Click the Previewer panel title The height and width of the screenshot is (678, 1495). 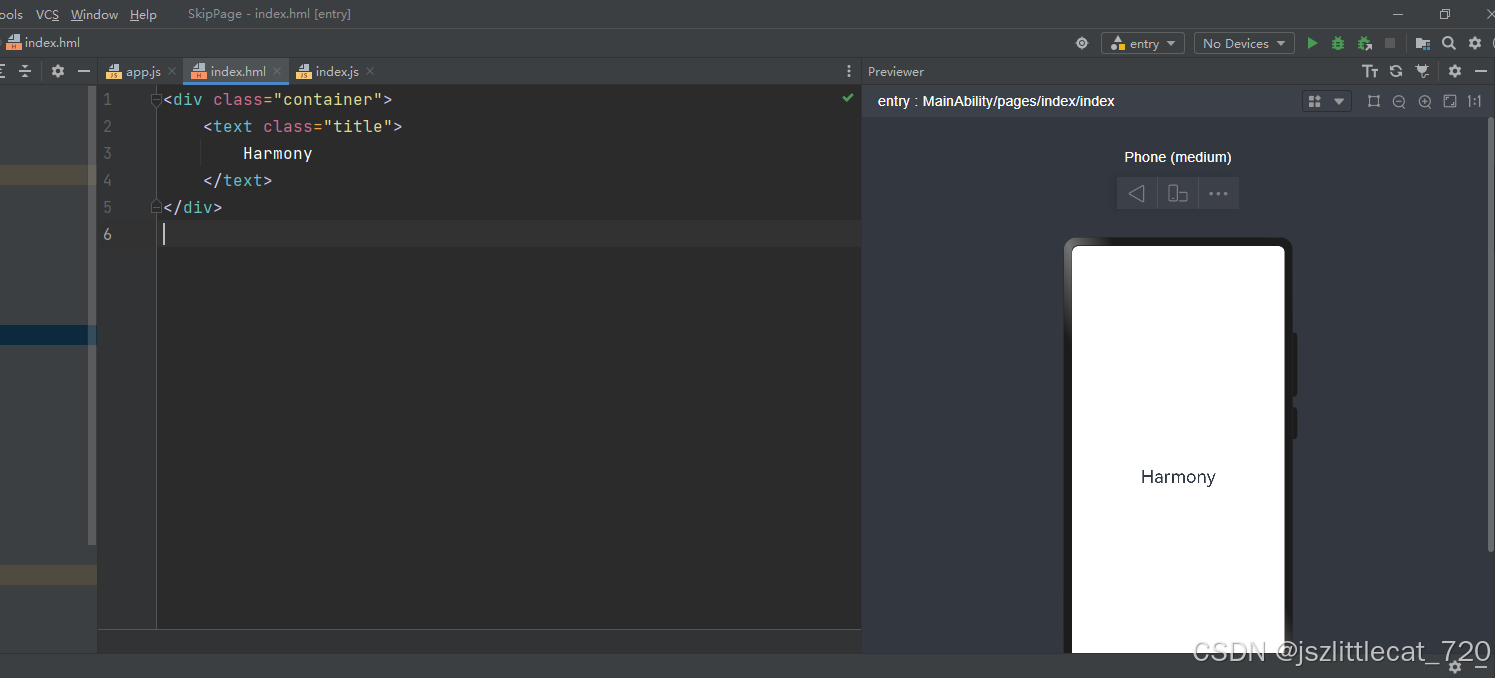coord(896,71)
